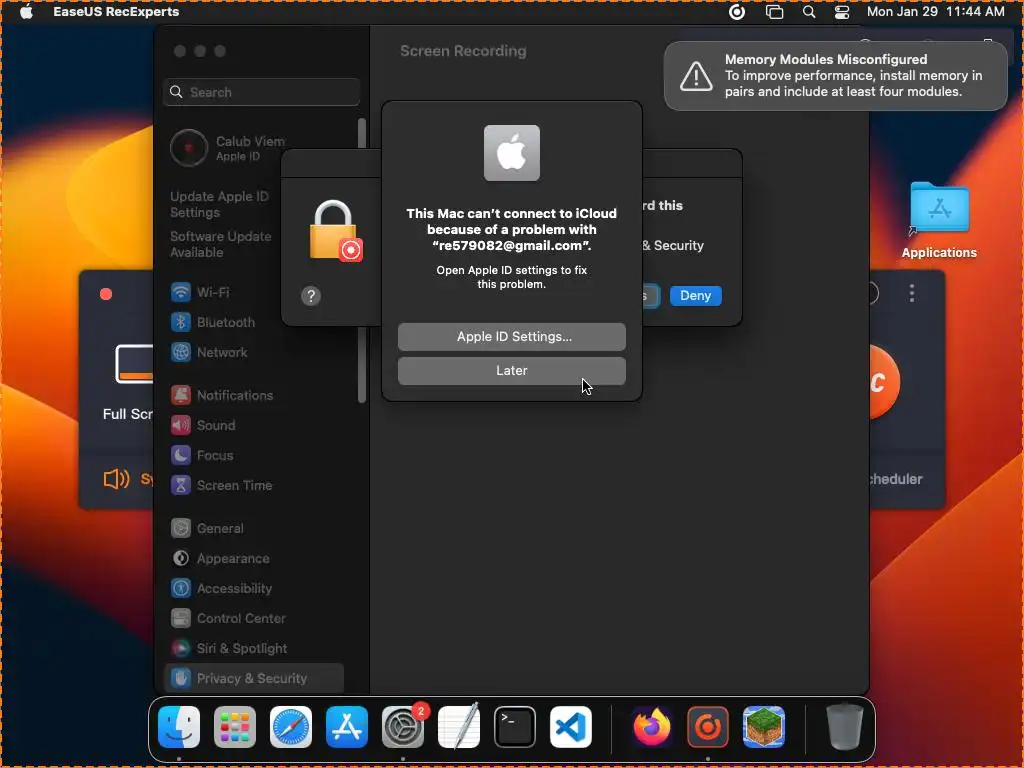Open Trash in the Dock

844,727
